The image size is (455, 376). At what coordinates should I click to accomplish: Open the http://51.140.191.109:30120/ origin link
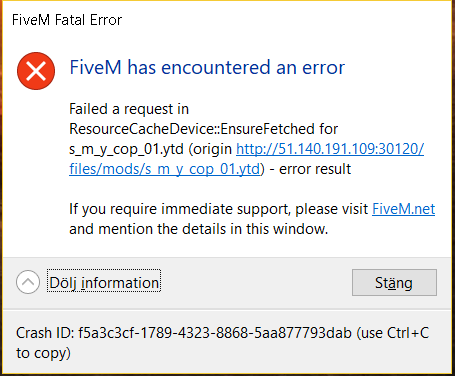pyautogui.click(x=330, y=149)
